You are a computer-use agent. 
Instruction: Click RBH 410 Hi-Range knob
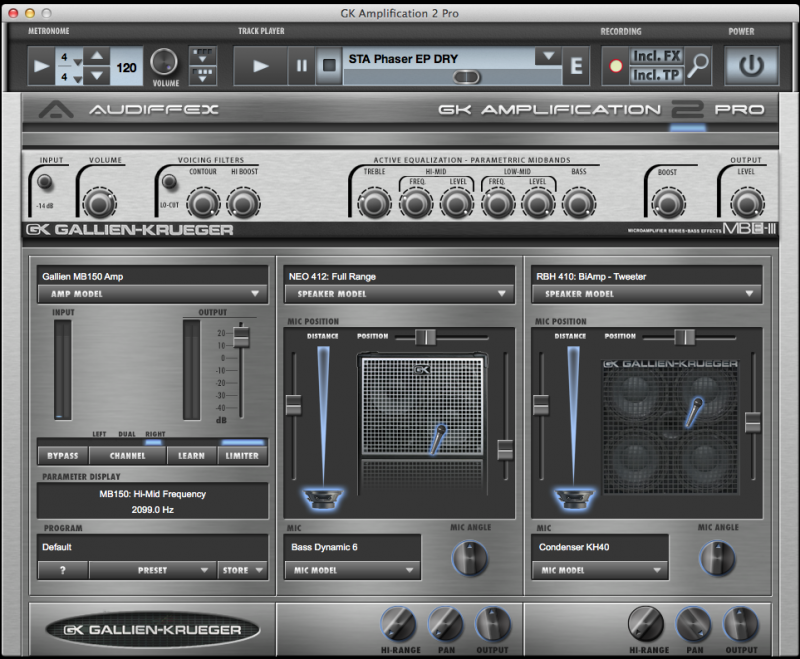click(x=646, y=623)
